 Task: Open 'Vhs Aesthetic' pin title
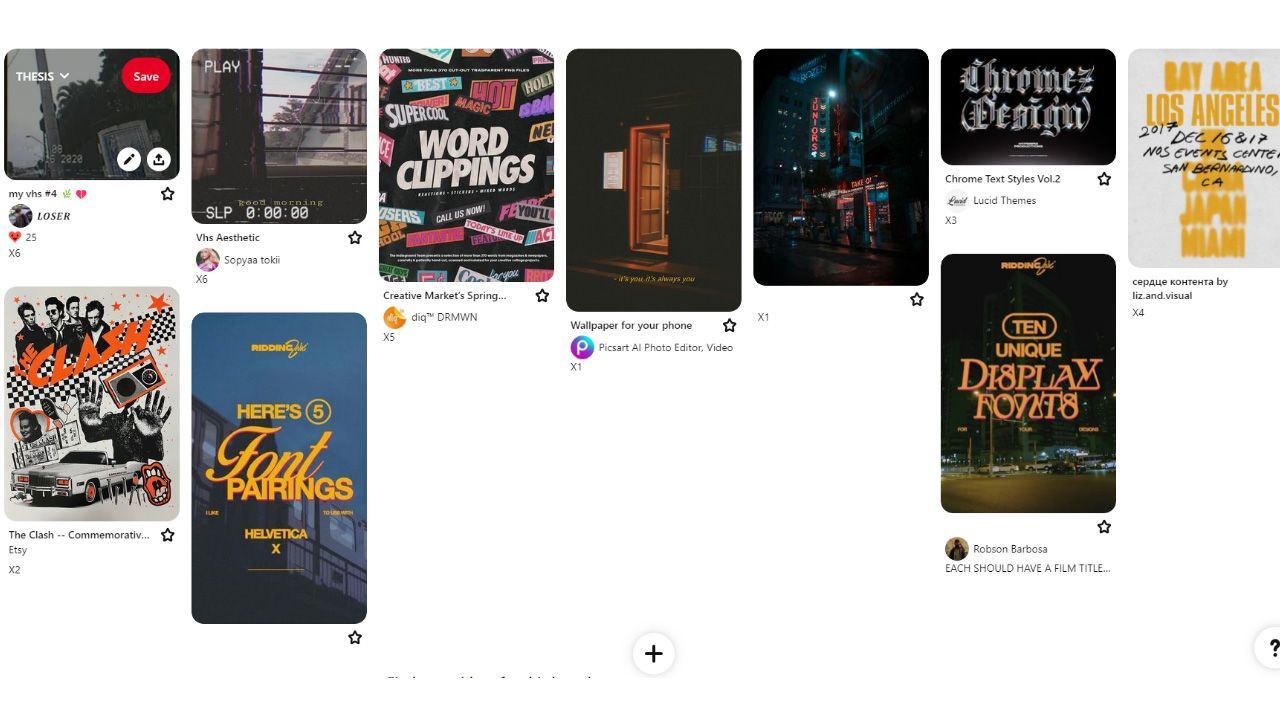tap(228, 238)
